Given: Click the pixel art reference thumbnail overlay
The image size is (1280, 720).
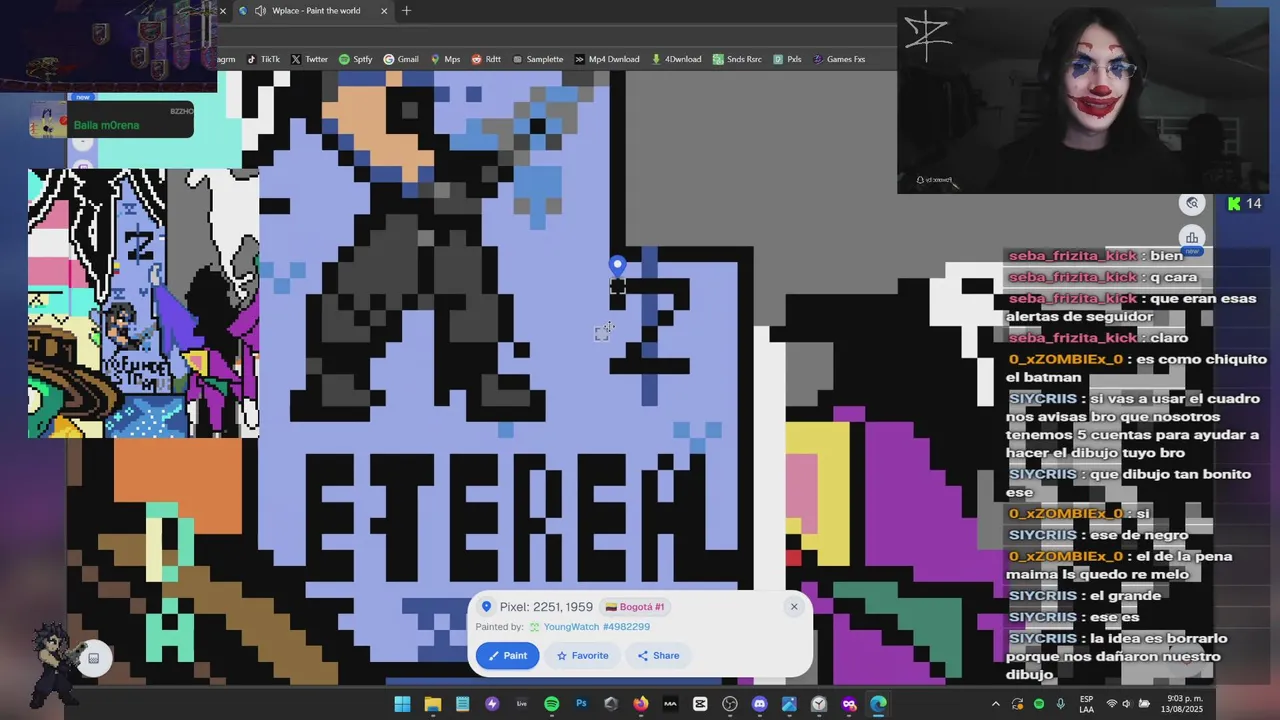Looking at the screenshot, I should [144, 303].
